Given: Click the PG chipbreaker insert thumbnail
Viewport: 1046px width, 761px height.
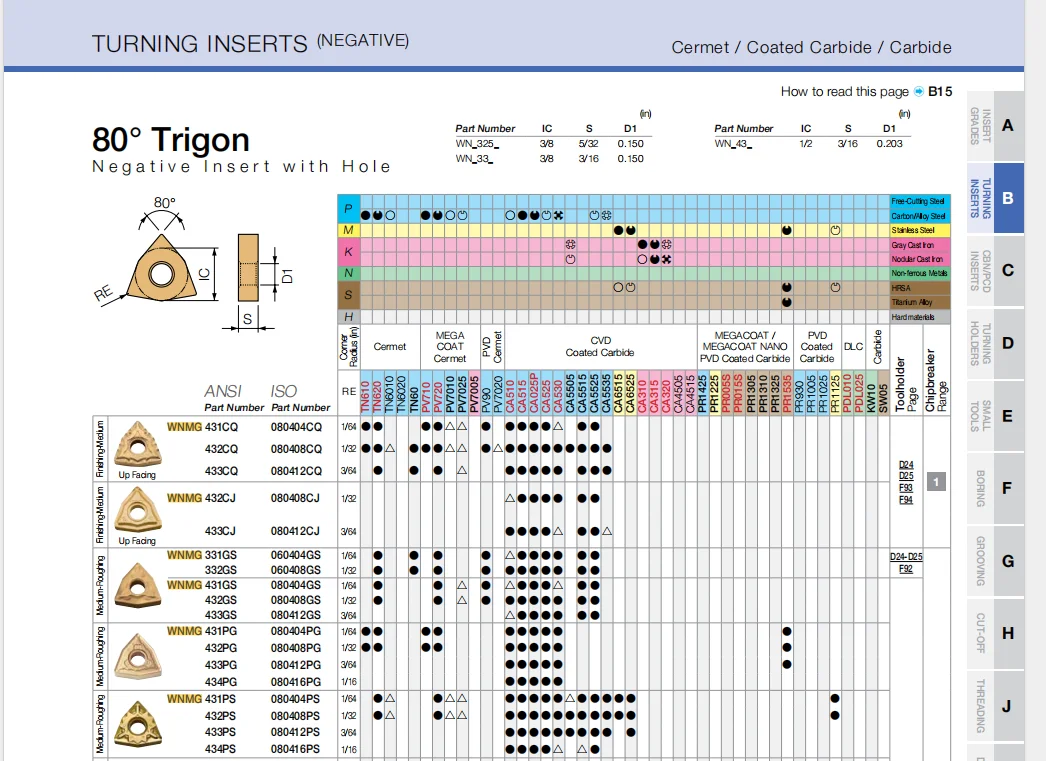Looking at the screenshot, I should coord(138,656).
